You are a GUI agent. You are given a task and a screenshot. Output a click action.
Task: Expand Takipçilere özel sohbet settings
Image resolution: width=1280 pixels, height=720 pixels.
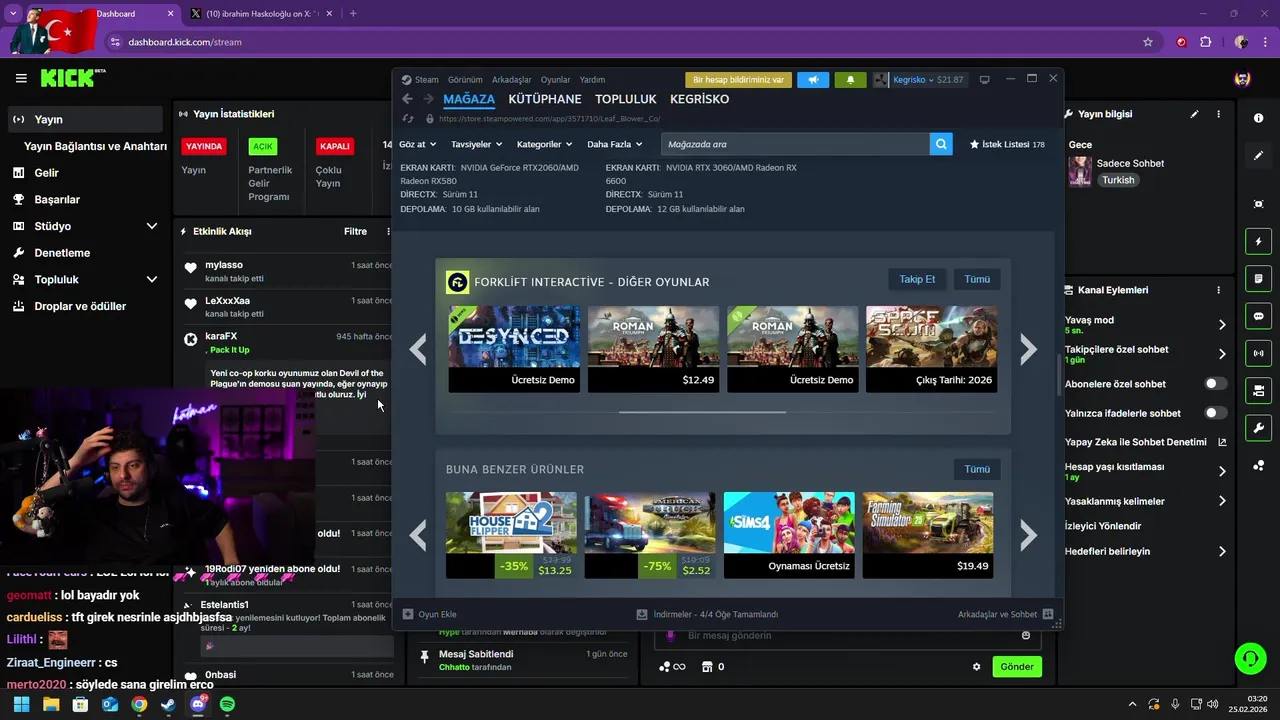click(1222, 354)
